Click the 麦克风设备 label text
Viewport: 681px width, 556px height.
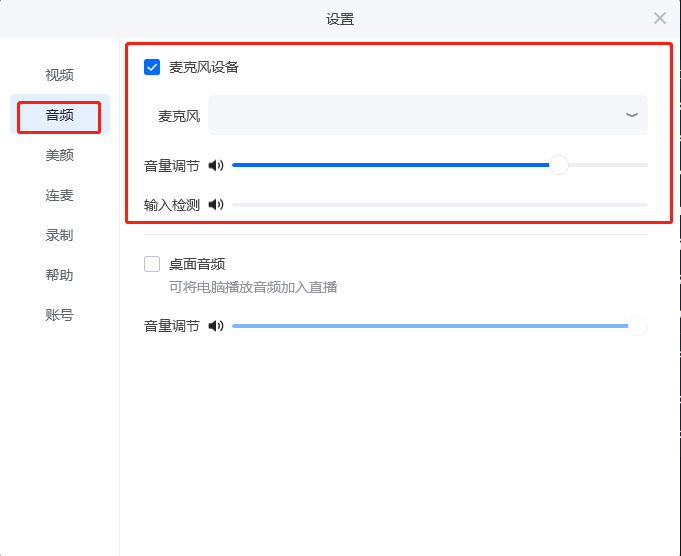204,67
